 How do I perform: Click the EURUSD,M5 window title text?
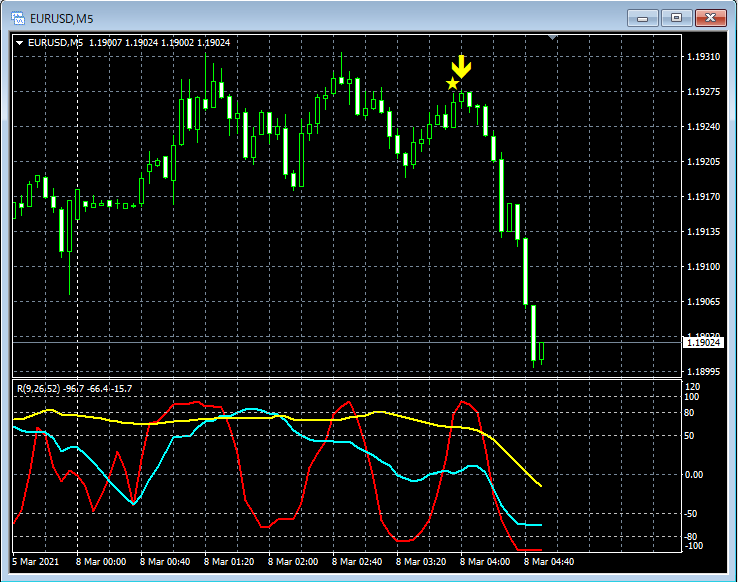[x=61, y=19]
